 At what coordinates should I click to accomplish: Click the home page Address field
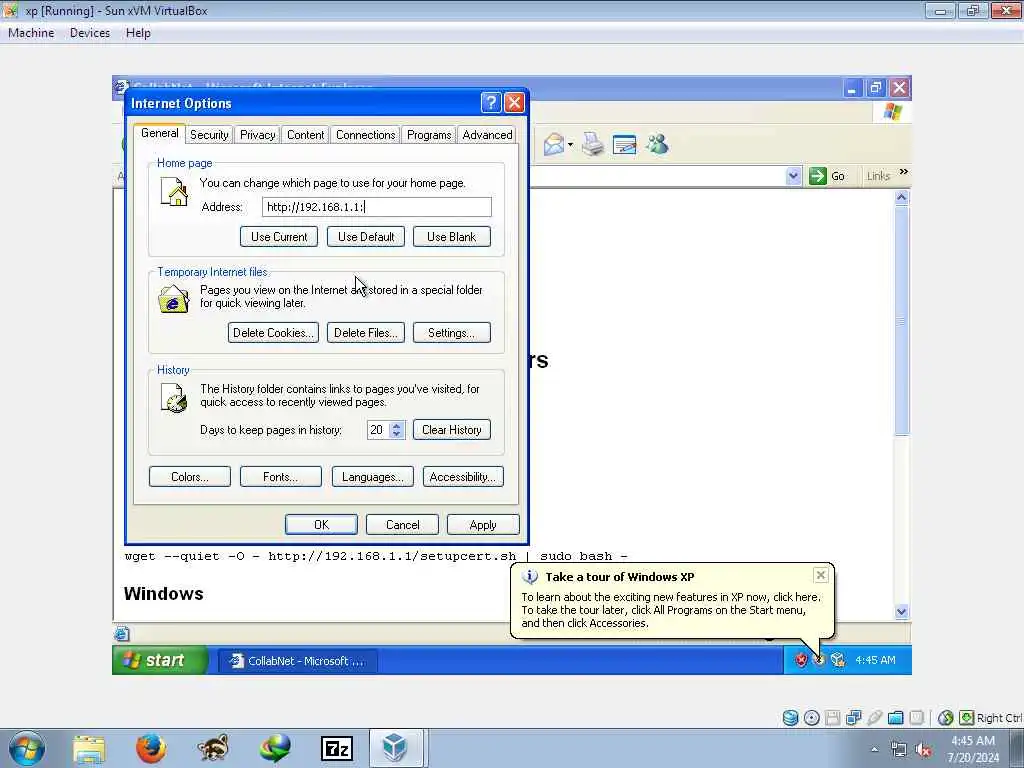click(377, 207)
